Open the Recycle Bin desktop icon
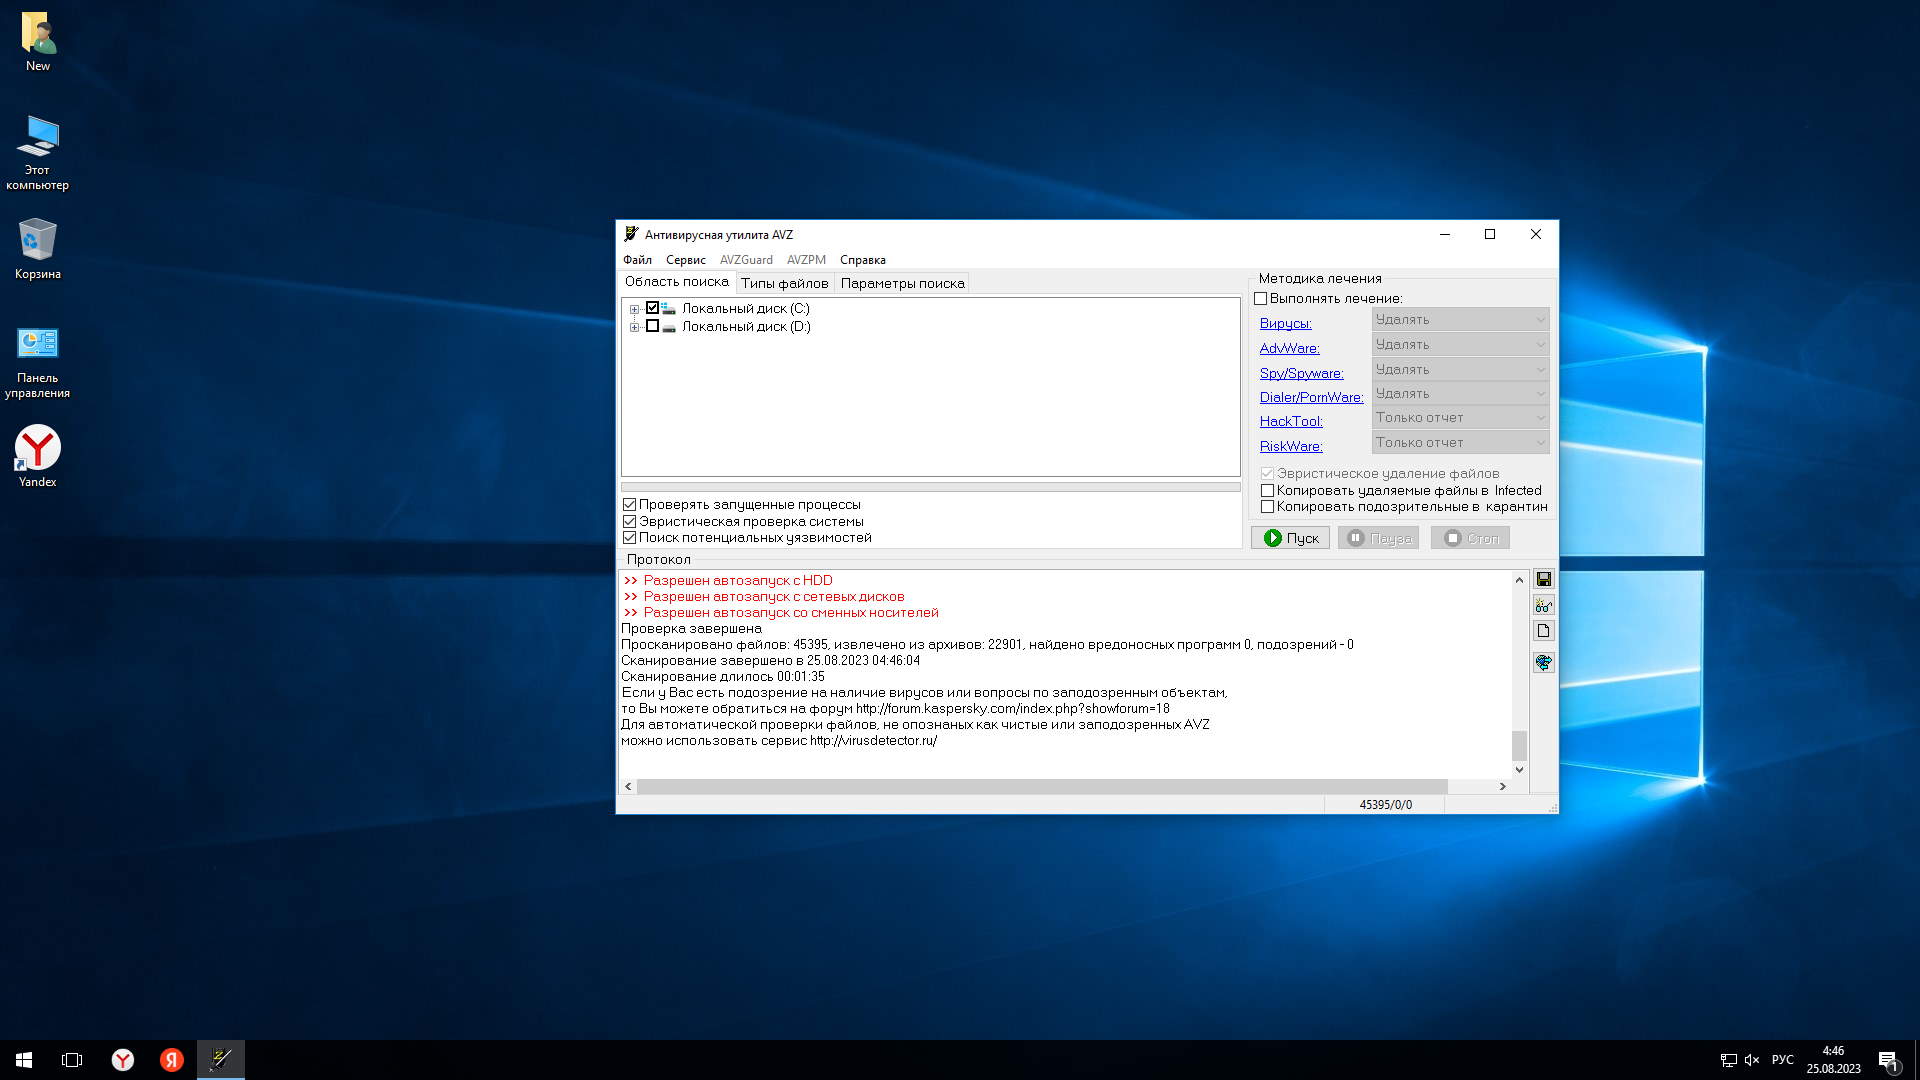This screenshot has height=1080, width=1920. click(x=37, y=248)
